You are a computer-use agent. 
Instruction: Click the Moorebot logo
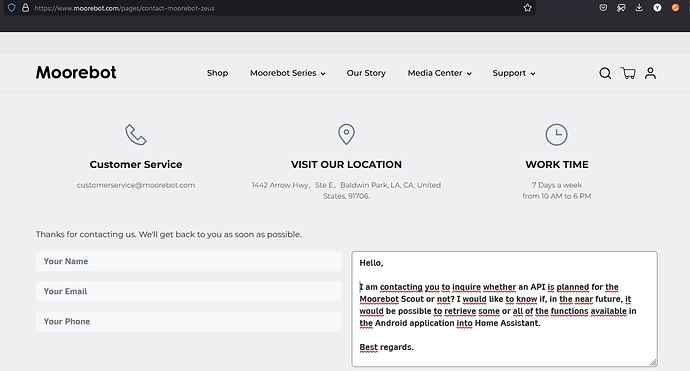point(76,73)
